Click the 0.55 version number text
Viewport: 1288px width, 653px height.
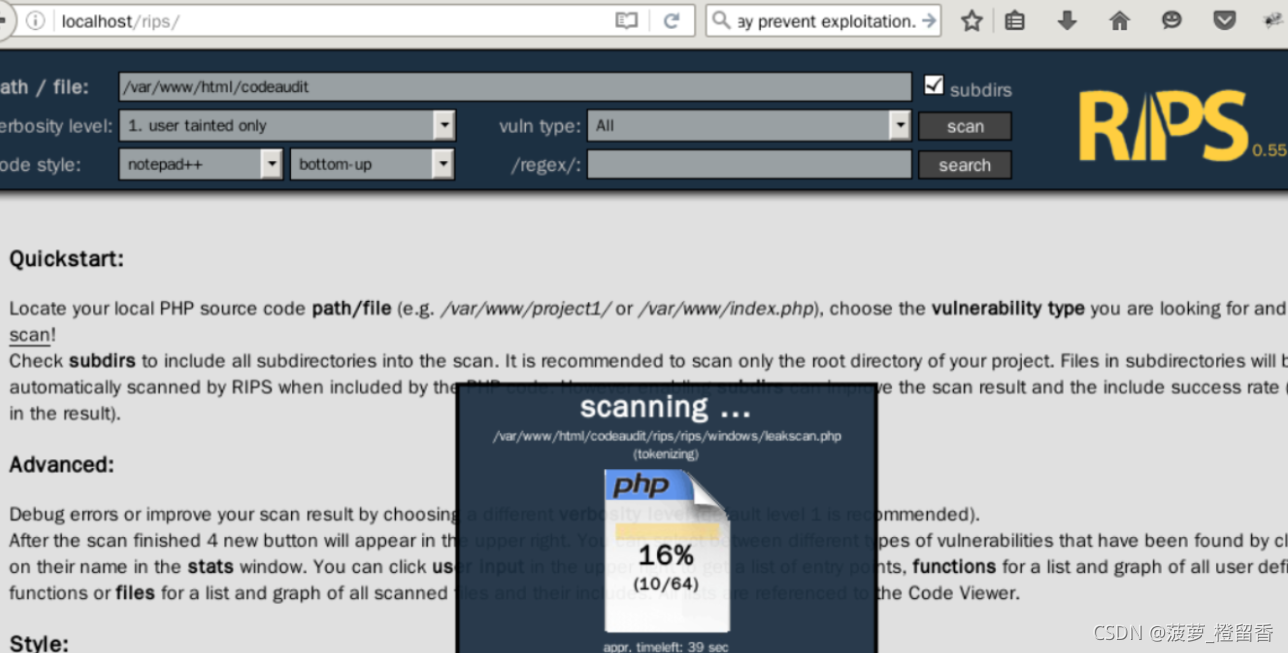point(1269,151)
